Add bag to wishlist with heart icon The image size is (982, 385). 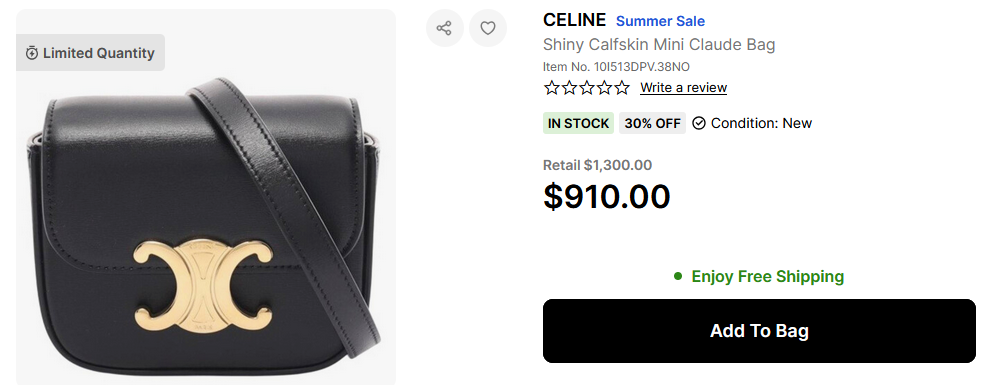488,28
